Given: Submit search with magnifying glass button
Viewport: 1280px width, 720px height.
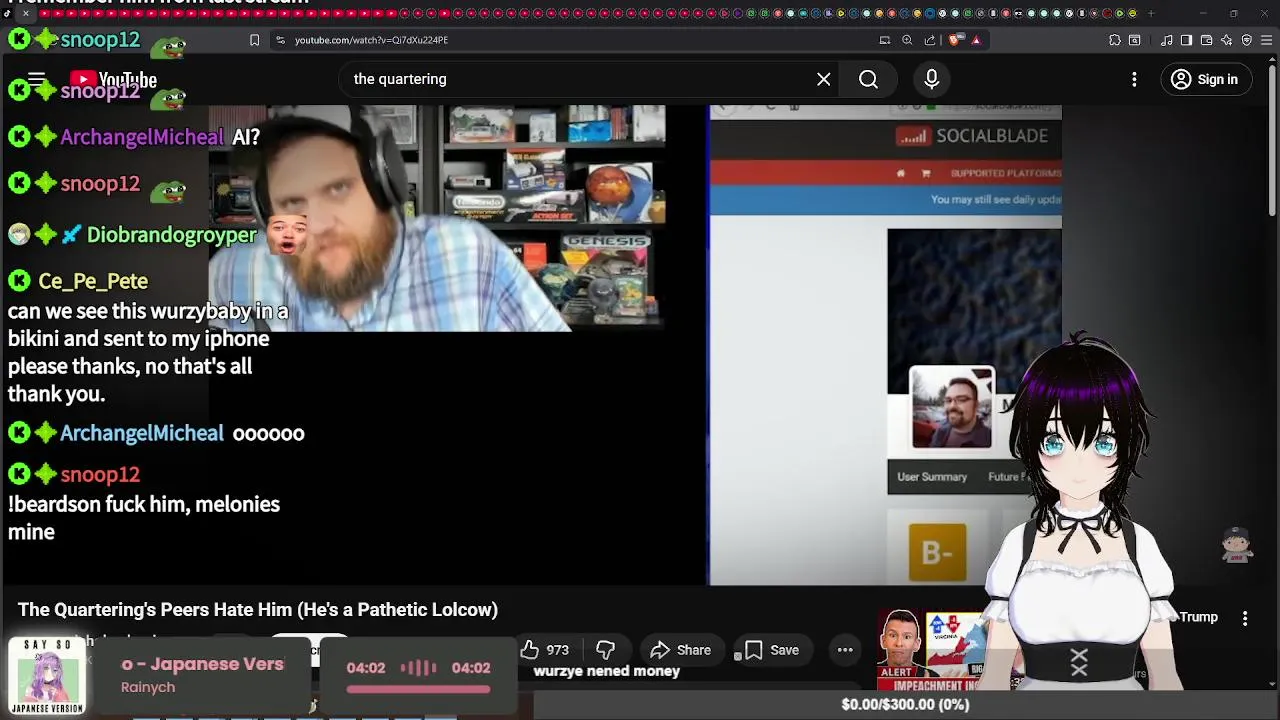Looking at the screenshot, I should coord(868,79).
